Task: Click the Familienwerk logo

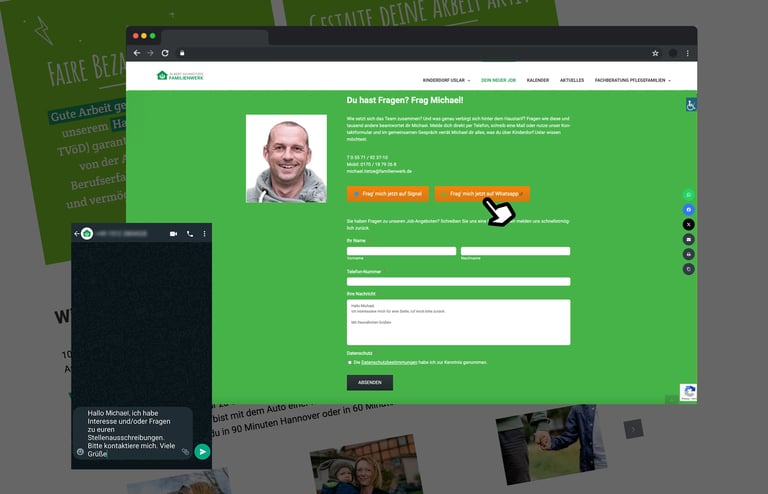Action: [x=180, y=75]
